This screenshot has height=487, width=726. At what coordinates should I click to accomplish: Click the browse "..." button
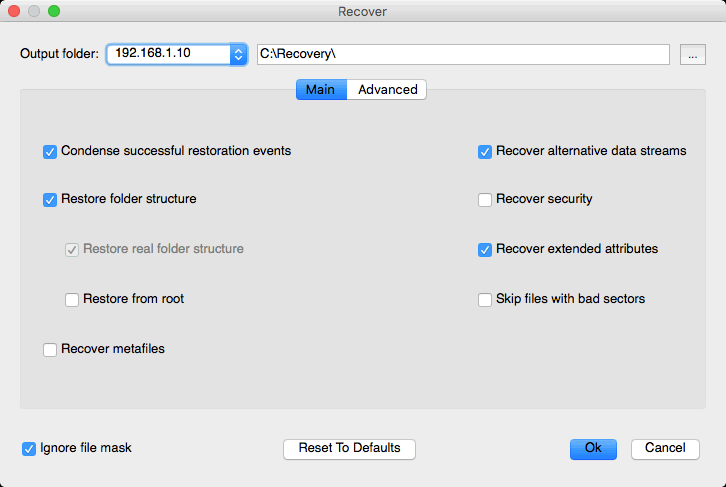693,55
